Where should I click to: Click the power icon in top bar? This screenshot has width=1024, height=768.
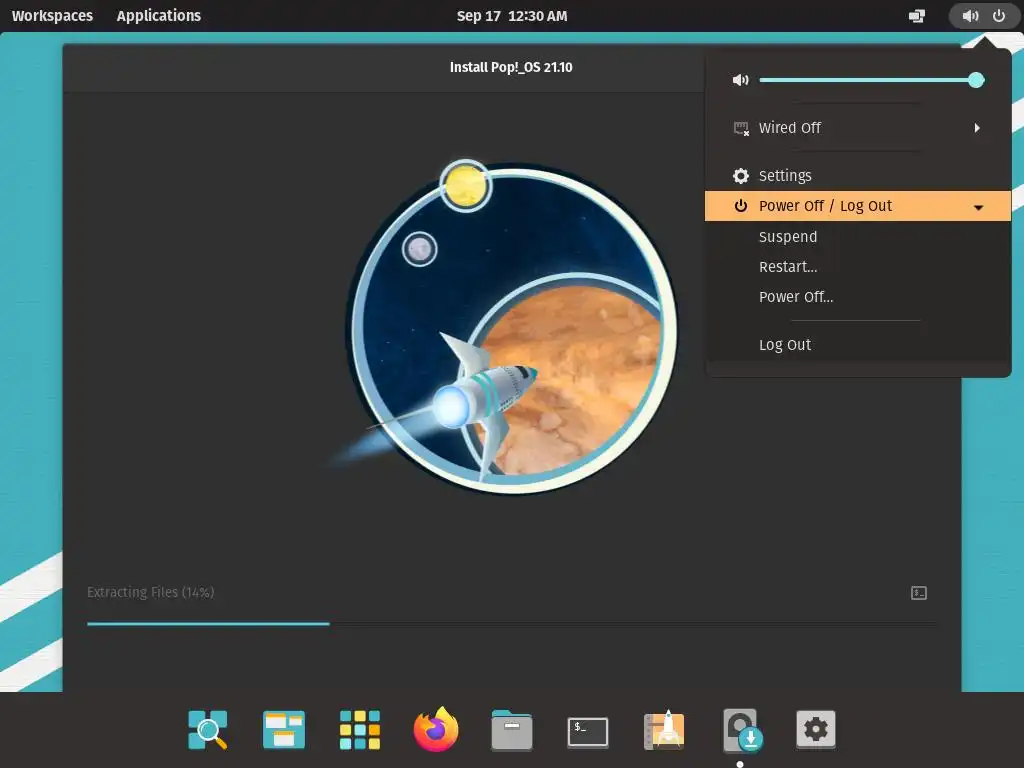pyautogui.click(x=999, y=16)
